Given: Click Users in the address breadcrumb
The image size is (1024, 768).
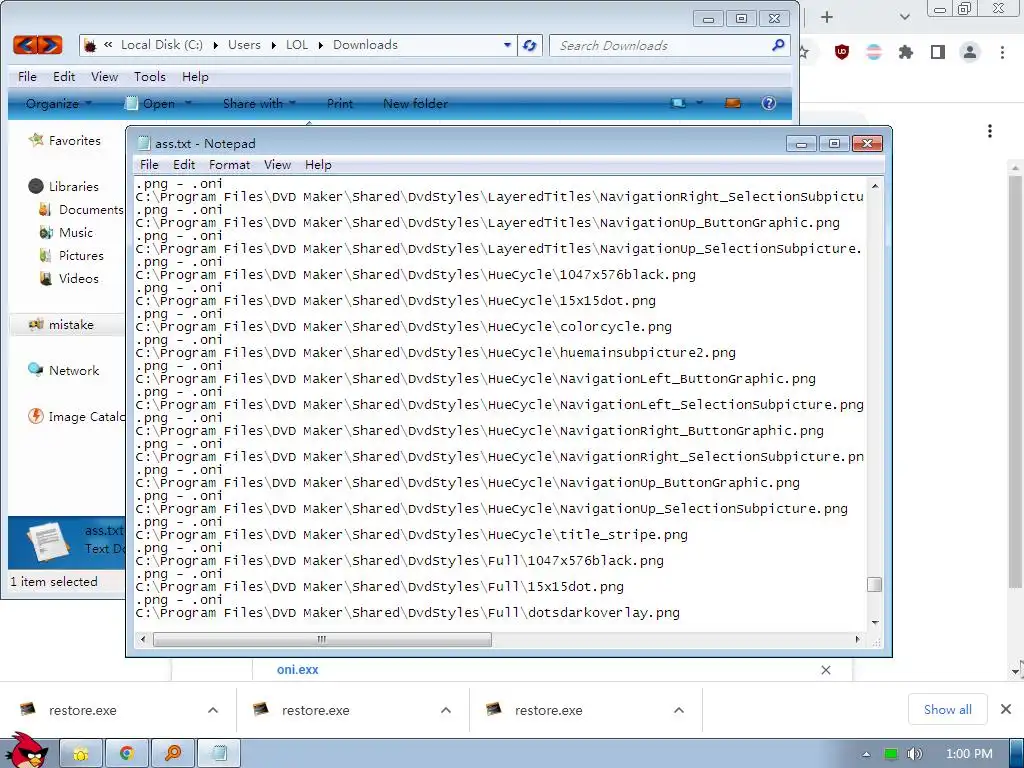Looking at the screenshot, I should point(244,44).
